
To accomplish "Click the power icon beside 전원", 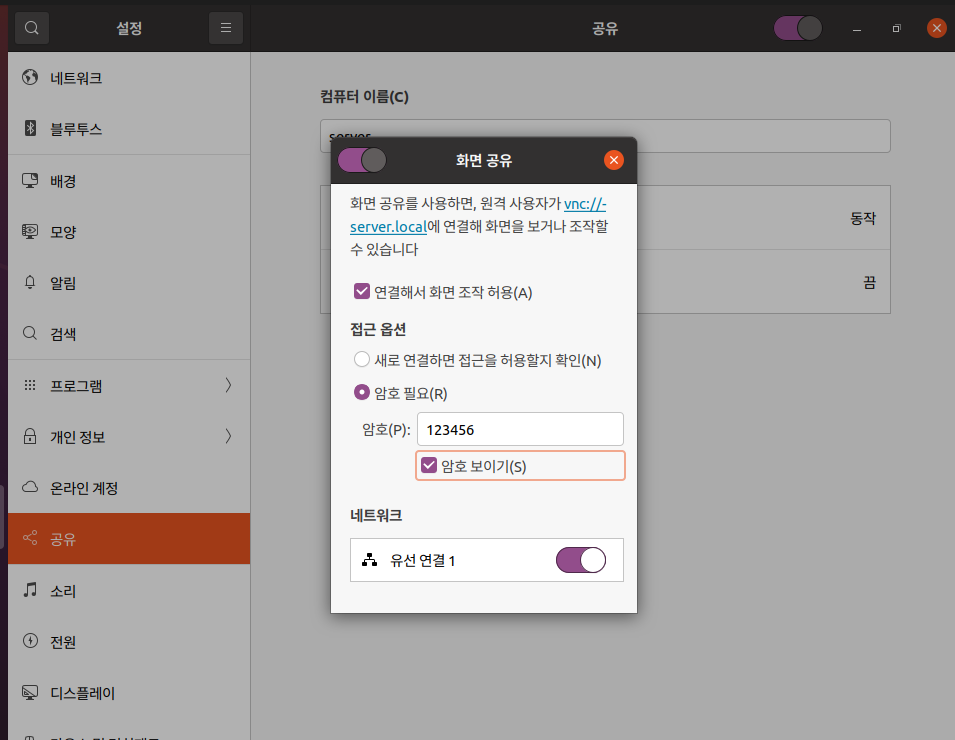I will pyautogui.click(x=30, y=641).
